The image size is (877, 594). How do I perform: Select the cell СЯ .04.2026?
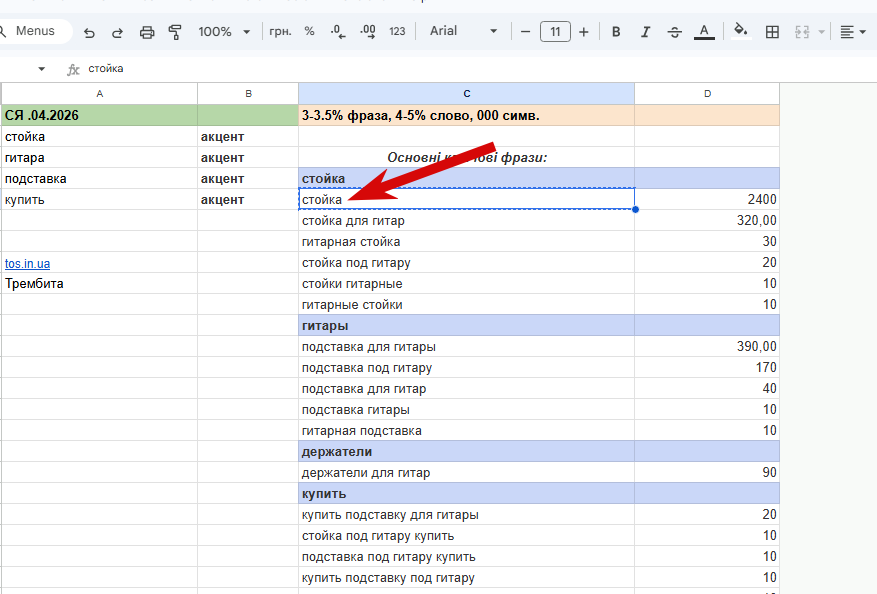click(x=100, y=115)
